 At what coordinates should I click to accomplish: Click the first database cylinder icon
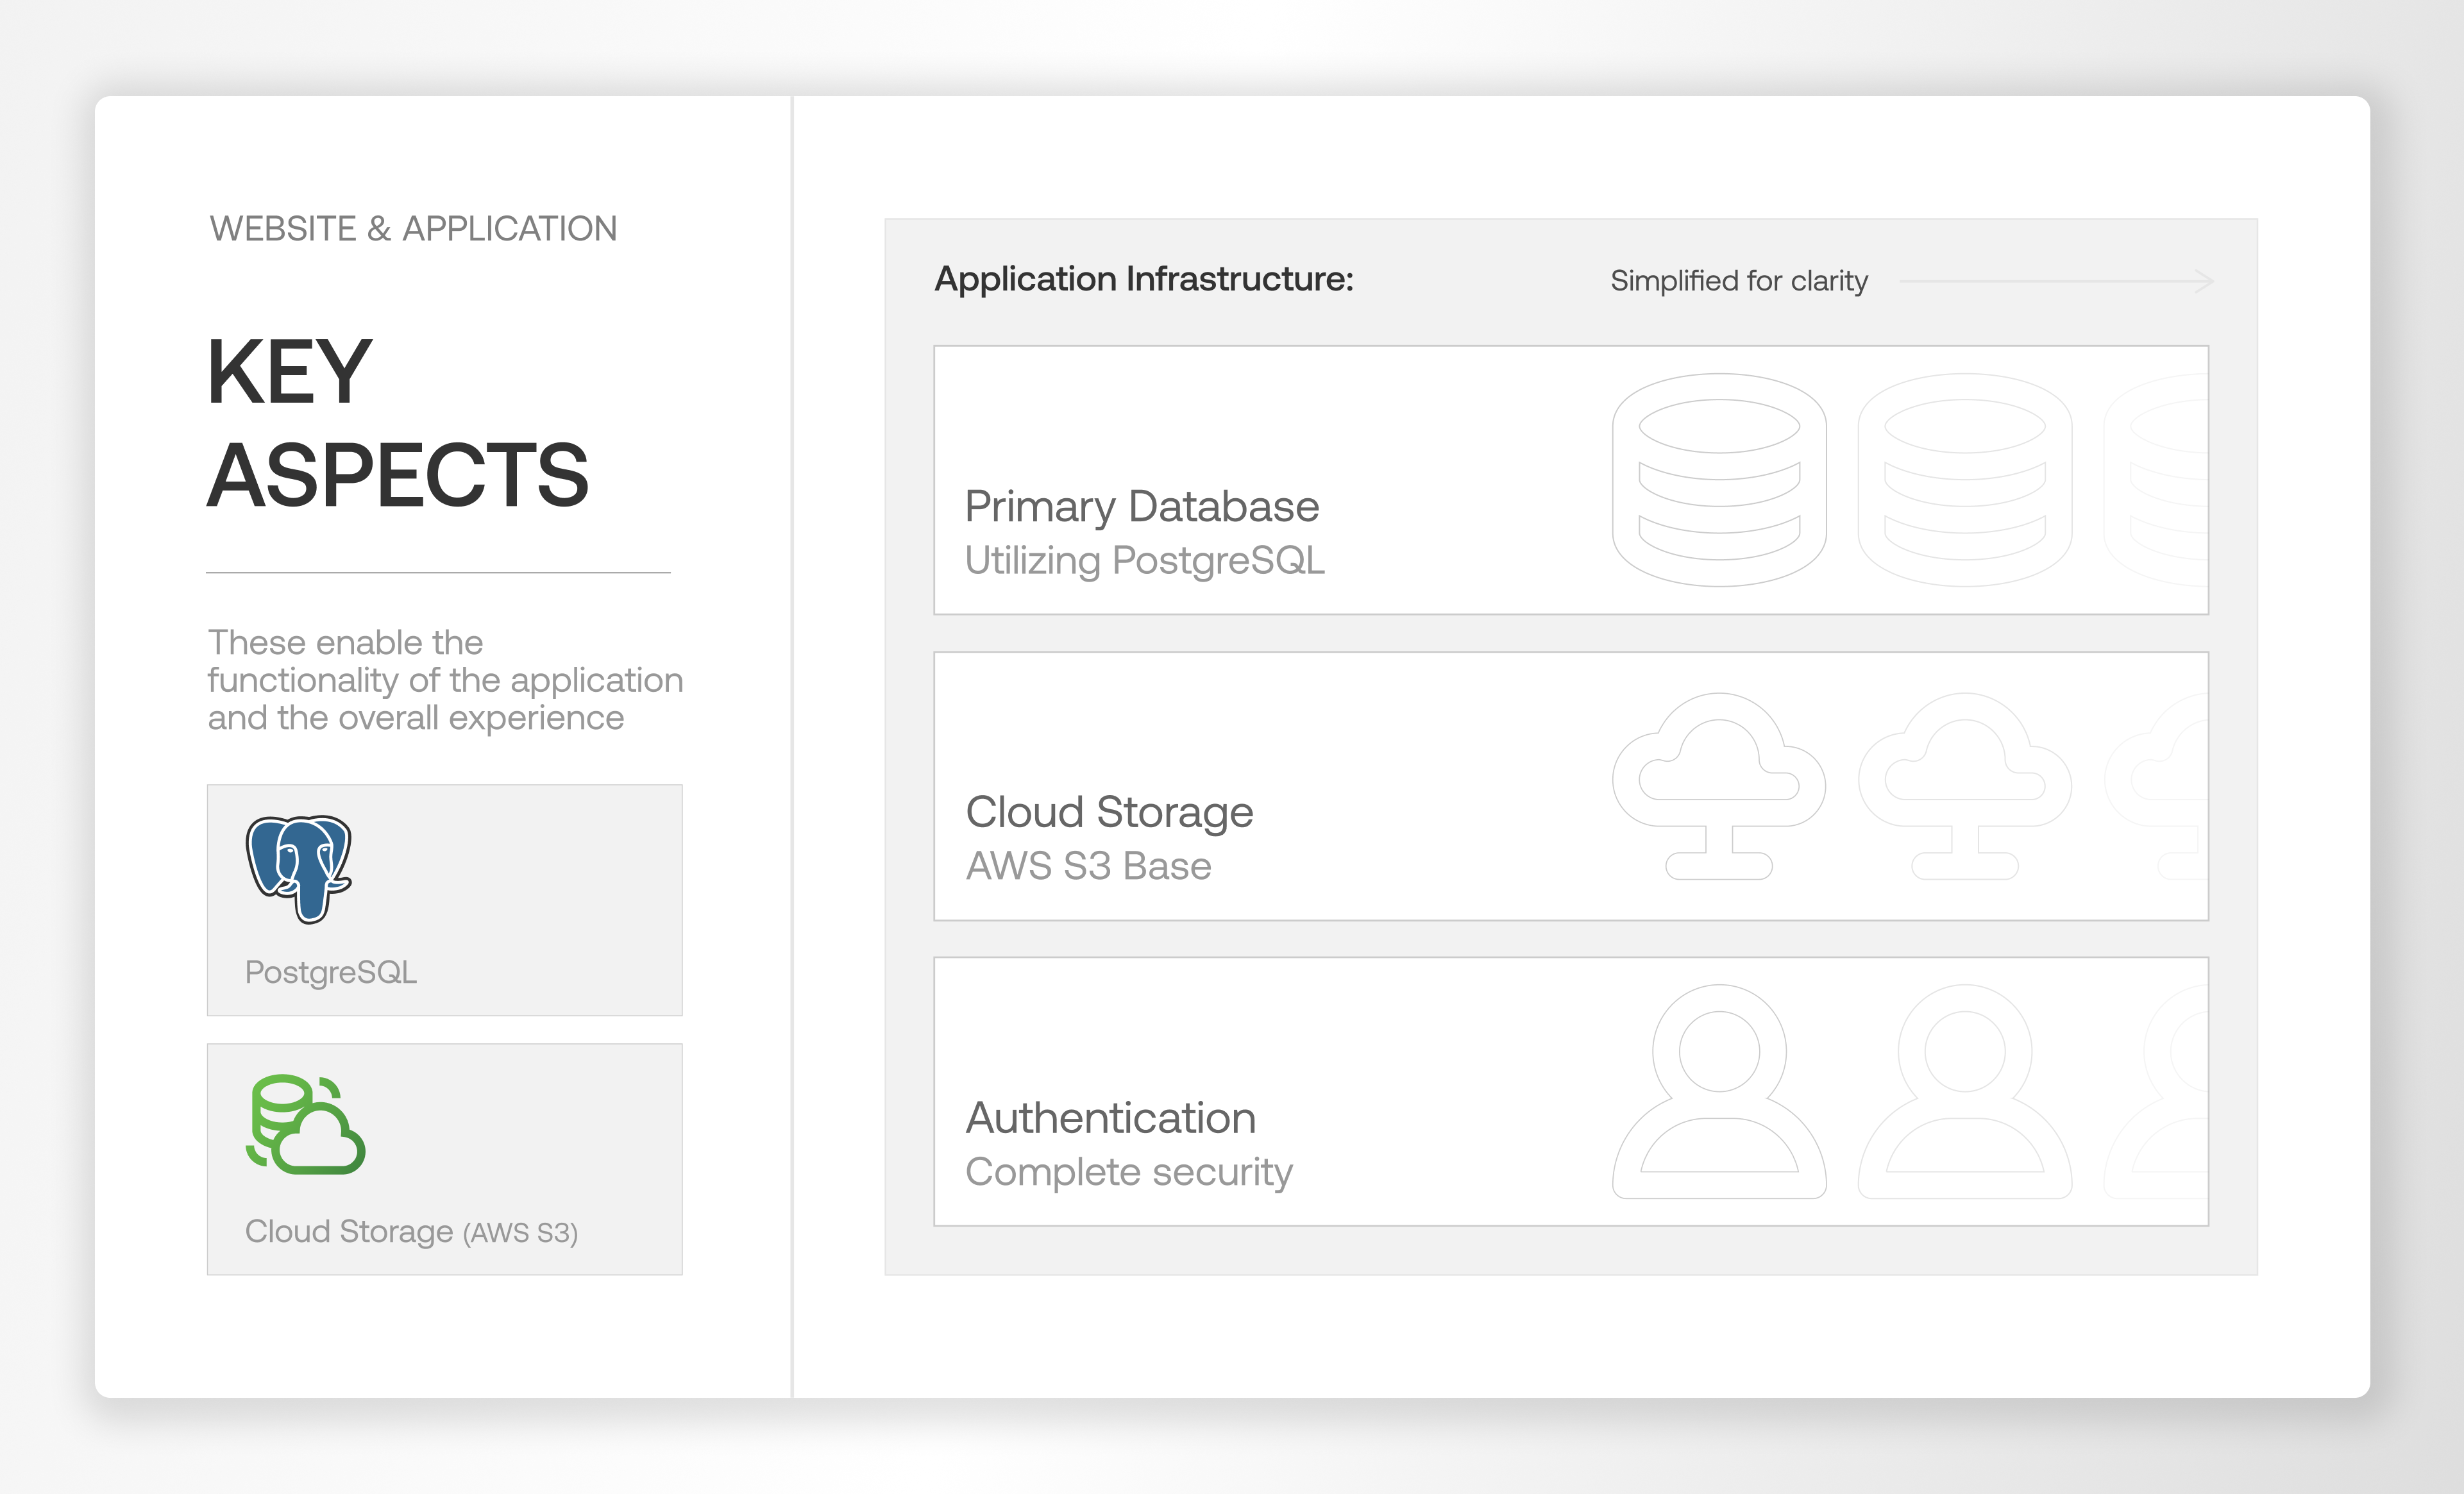point(1719,480)
